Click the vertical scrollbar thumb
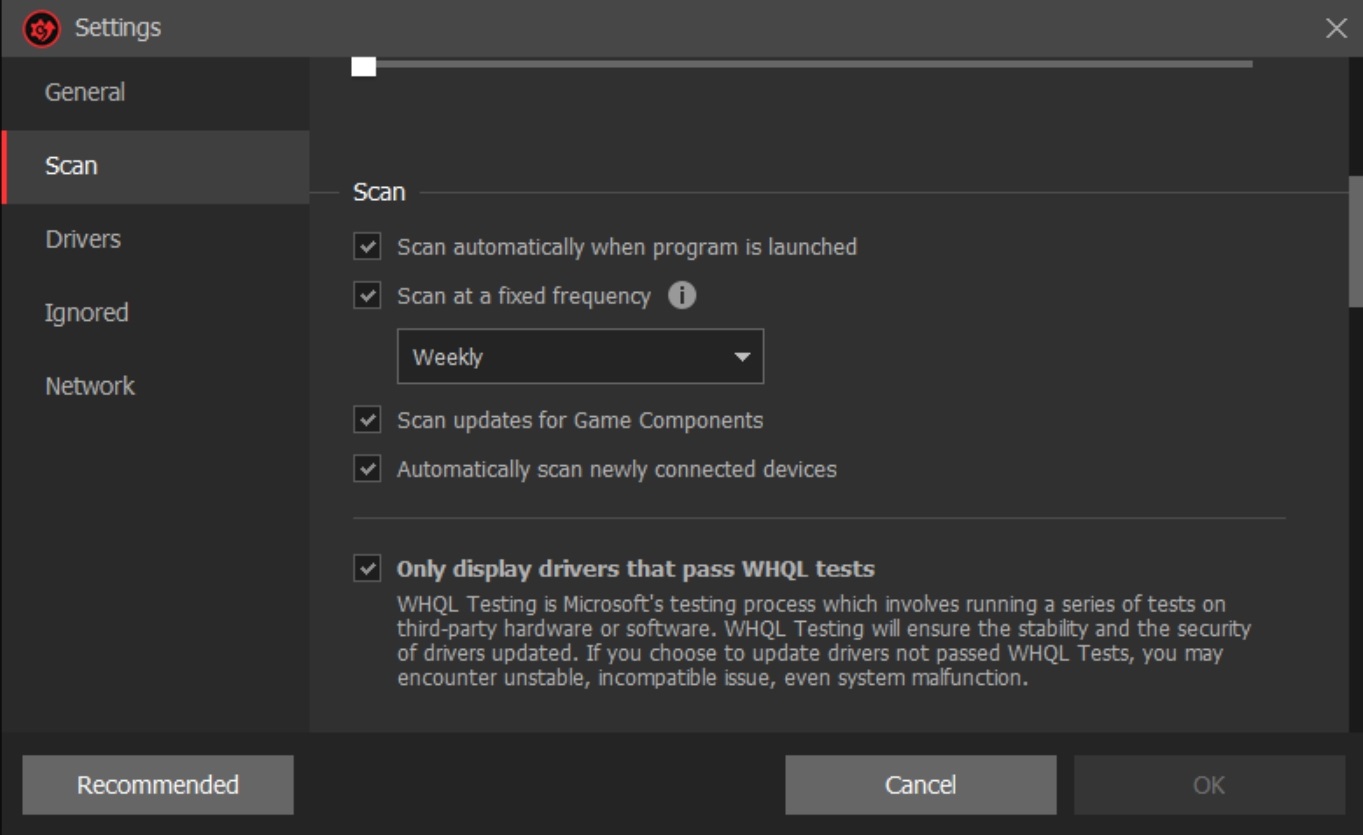 pyautogui.click(x=1355, y=241)
